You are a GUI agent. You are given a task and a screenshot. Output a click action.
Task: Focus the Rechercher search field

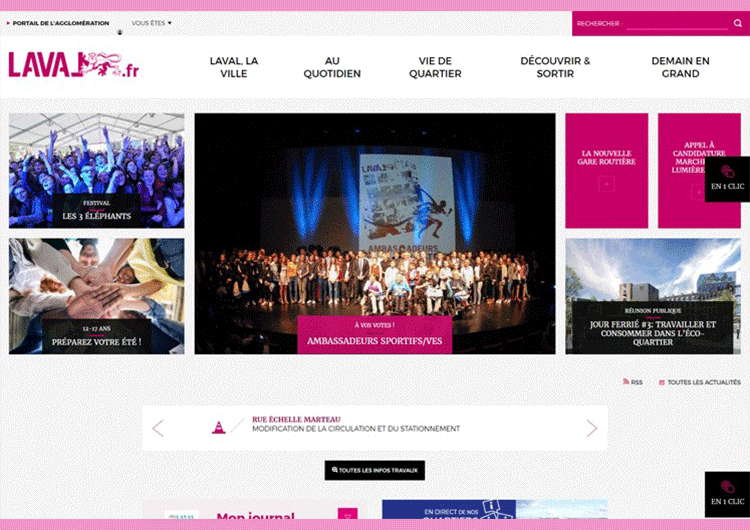[677, 23]
